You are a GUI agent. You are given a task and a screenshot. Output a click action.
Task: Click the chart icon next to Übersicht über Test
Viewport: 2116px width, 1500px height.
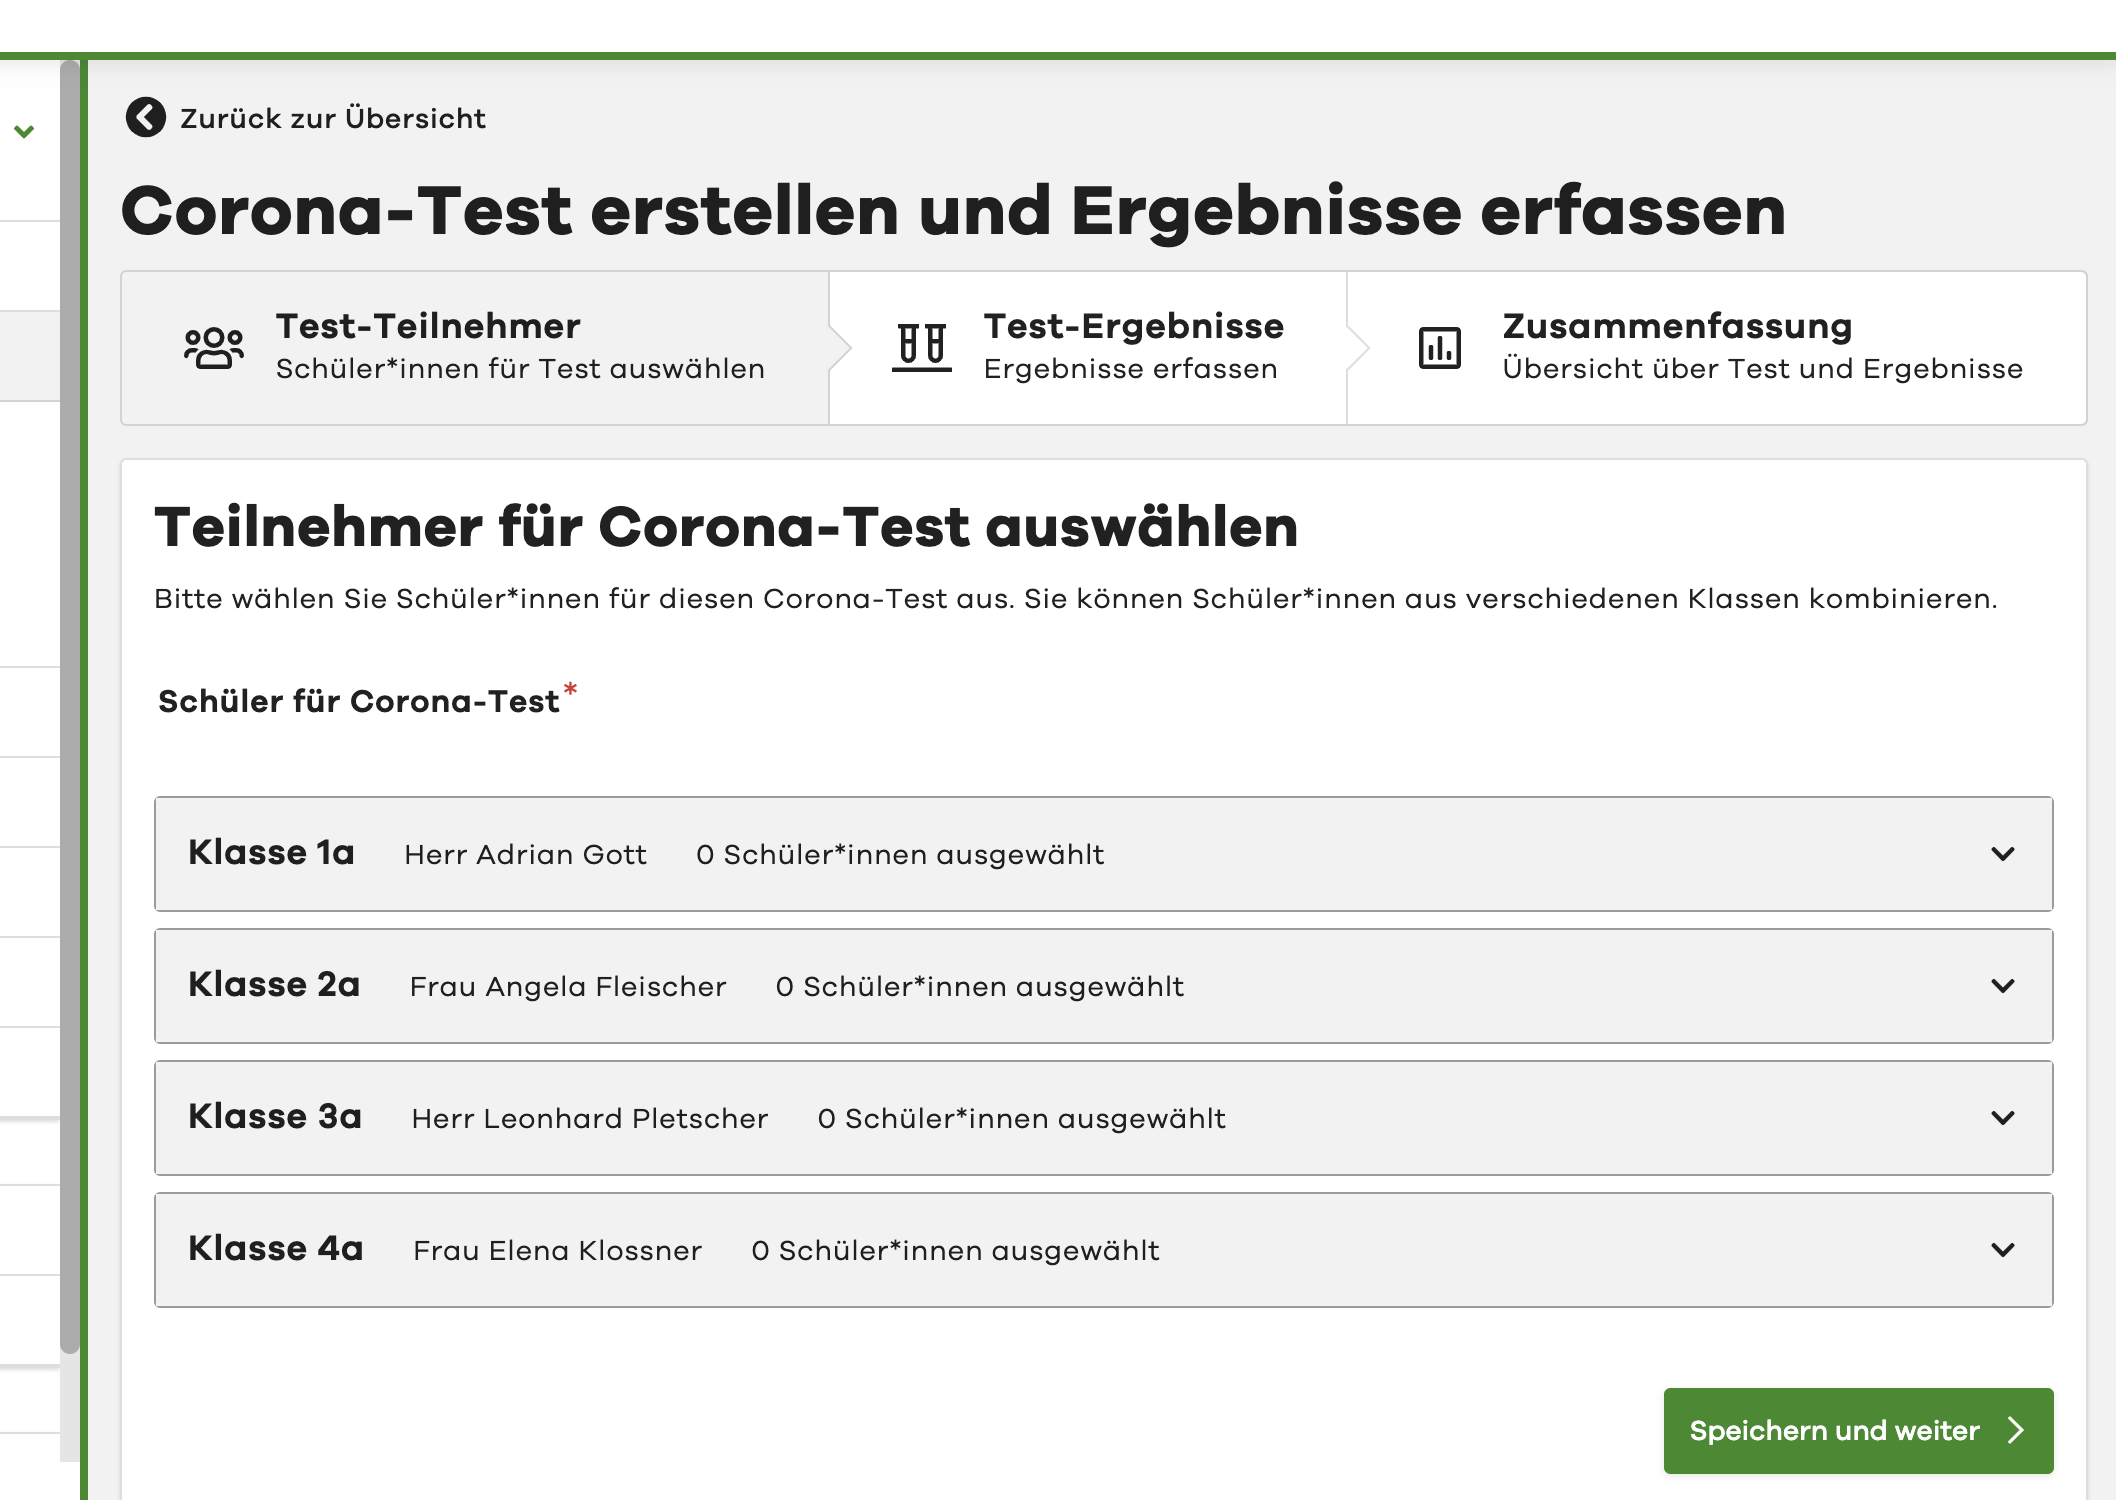pyautogui.click(x=1440, y=346)
